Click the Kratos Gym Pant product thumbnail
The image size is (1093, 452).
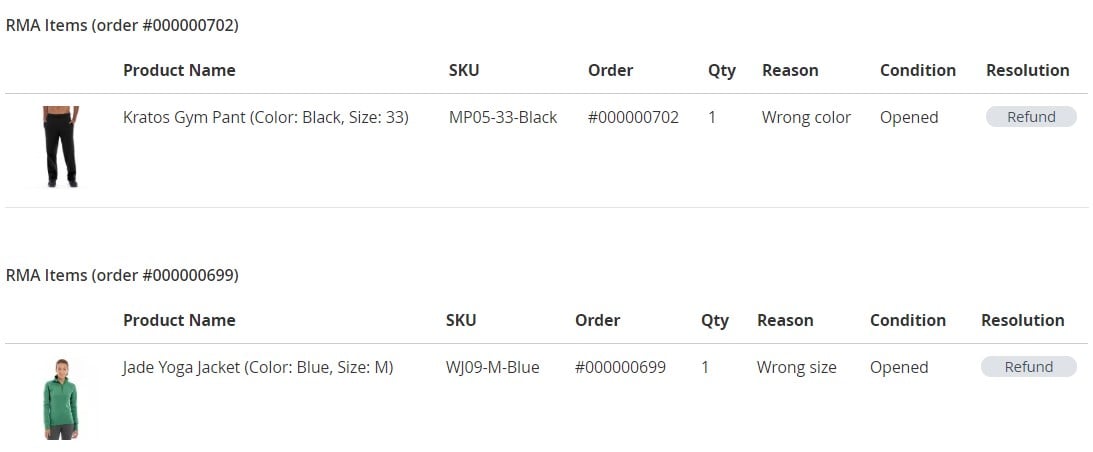[x=61, y=146]
